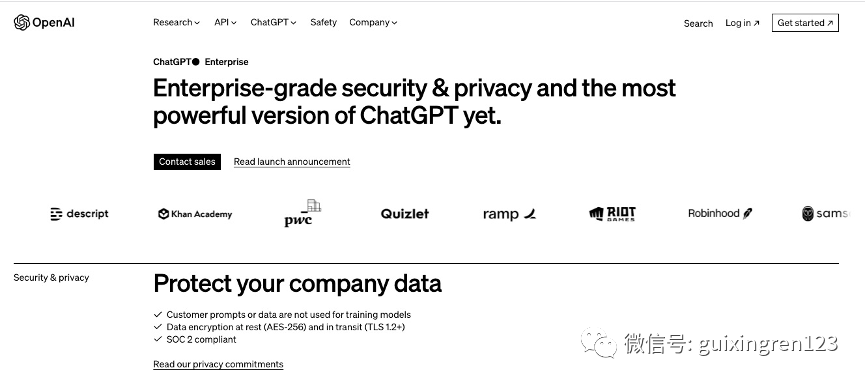Follow Read our privacy commitments link

218,364
